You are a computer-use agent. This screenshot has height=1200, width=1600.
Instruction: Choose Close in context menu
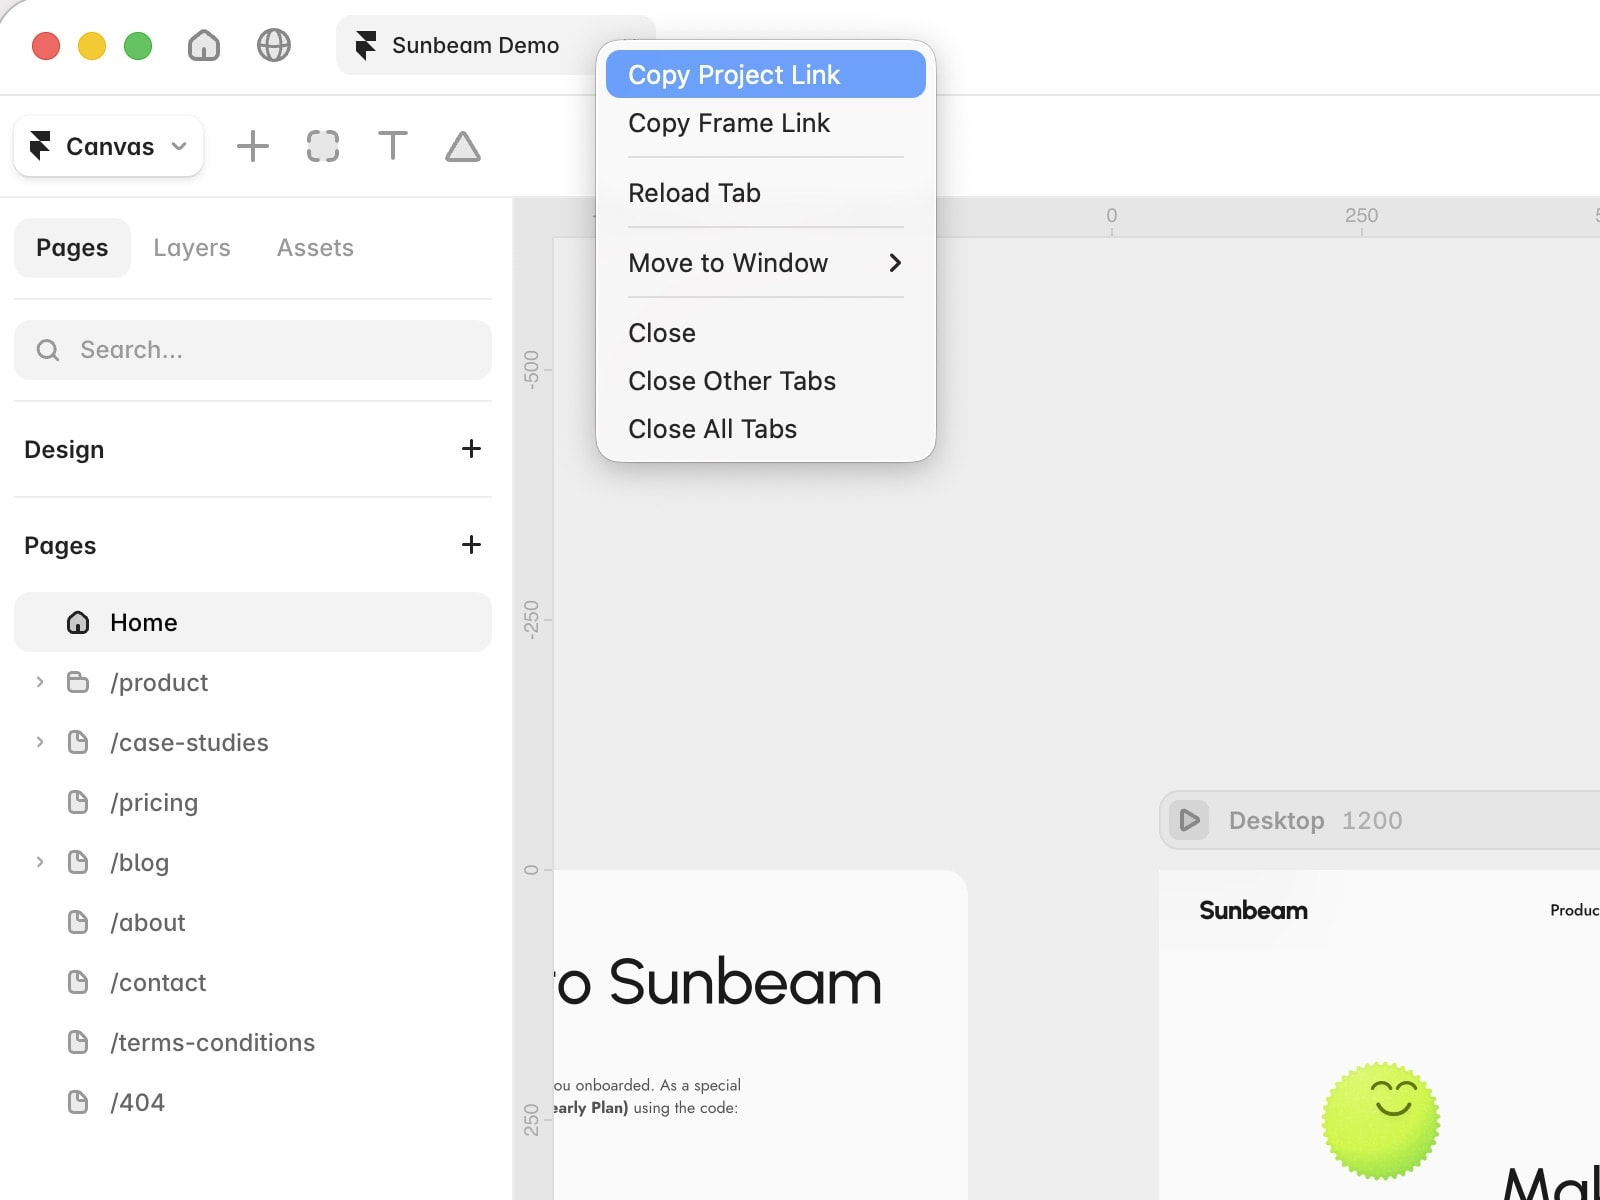(765, 333)
